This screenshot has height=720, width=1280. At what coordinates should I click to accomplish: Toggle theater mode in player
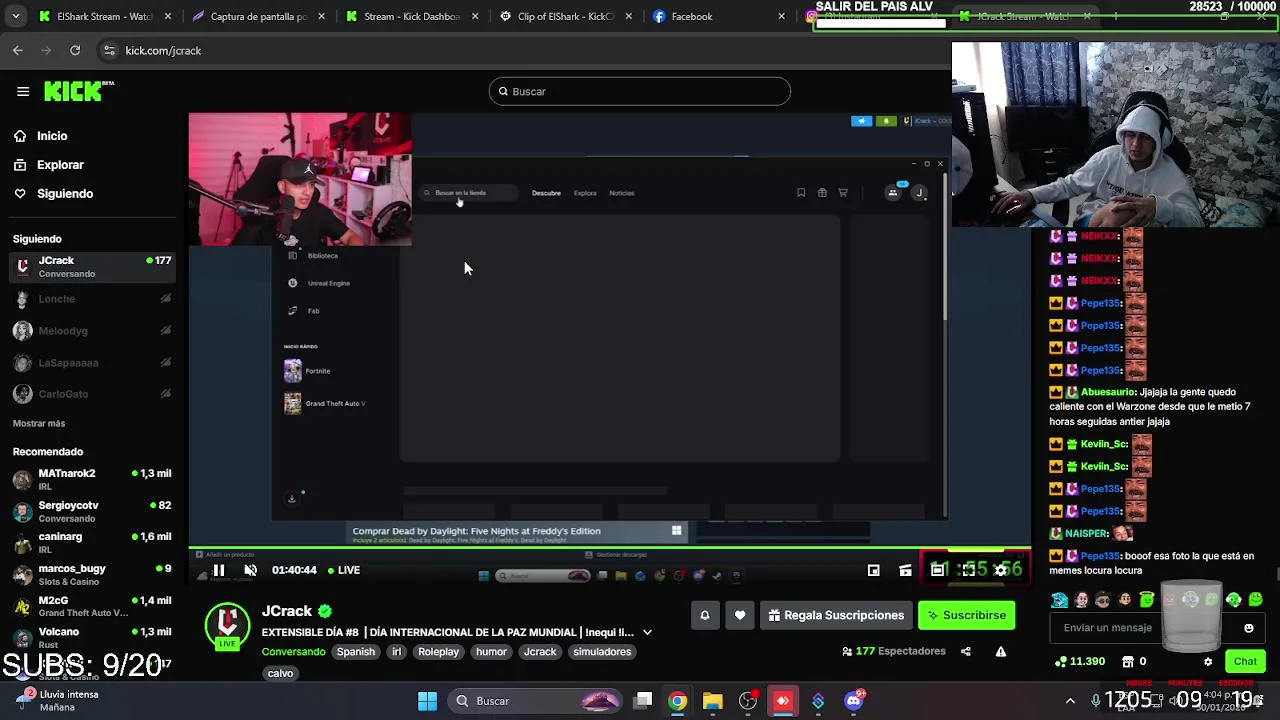click(938, 570)
